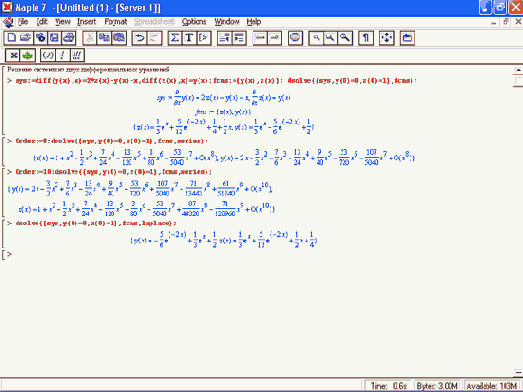
Task: Undo the last action with the arrow icon
Action: coord(139,38)
